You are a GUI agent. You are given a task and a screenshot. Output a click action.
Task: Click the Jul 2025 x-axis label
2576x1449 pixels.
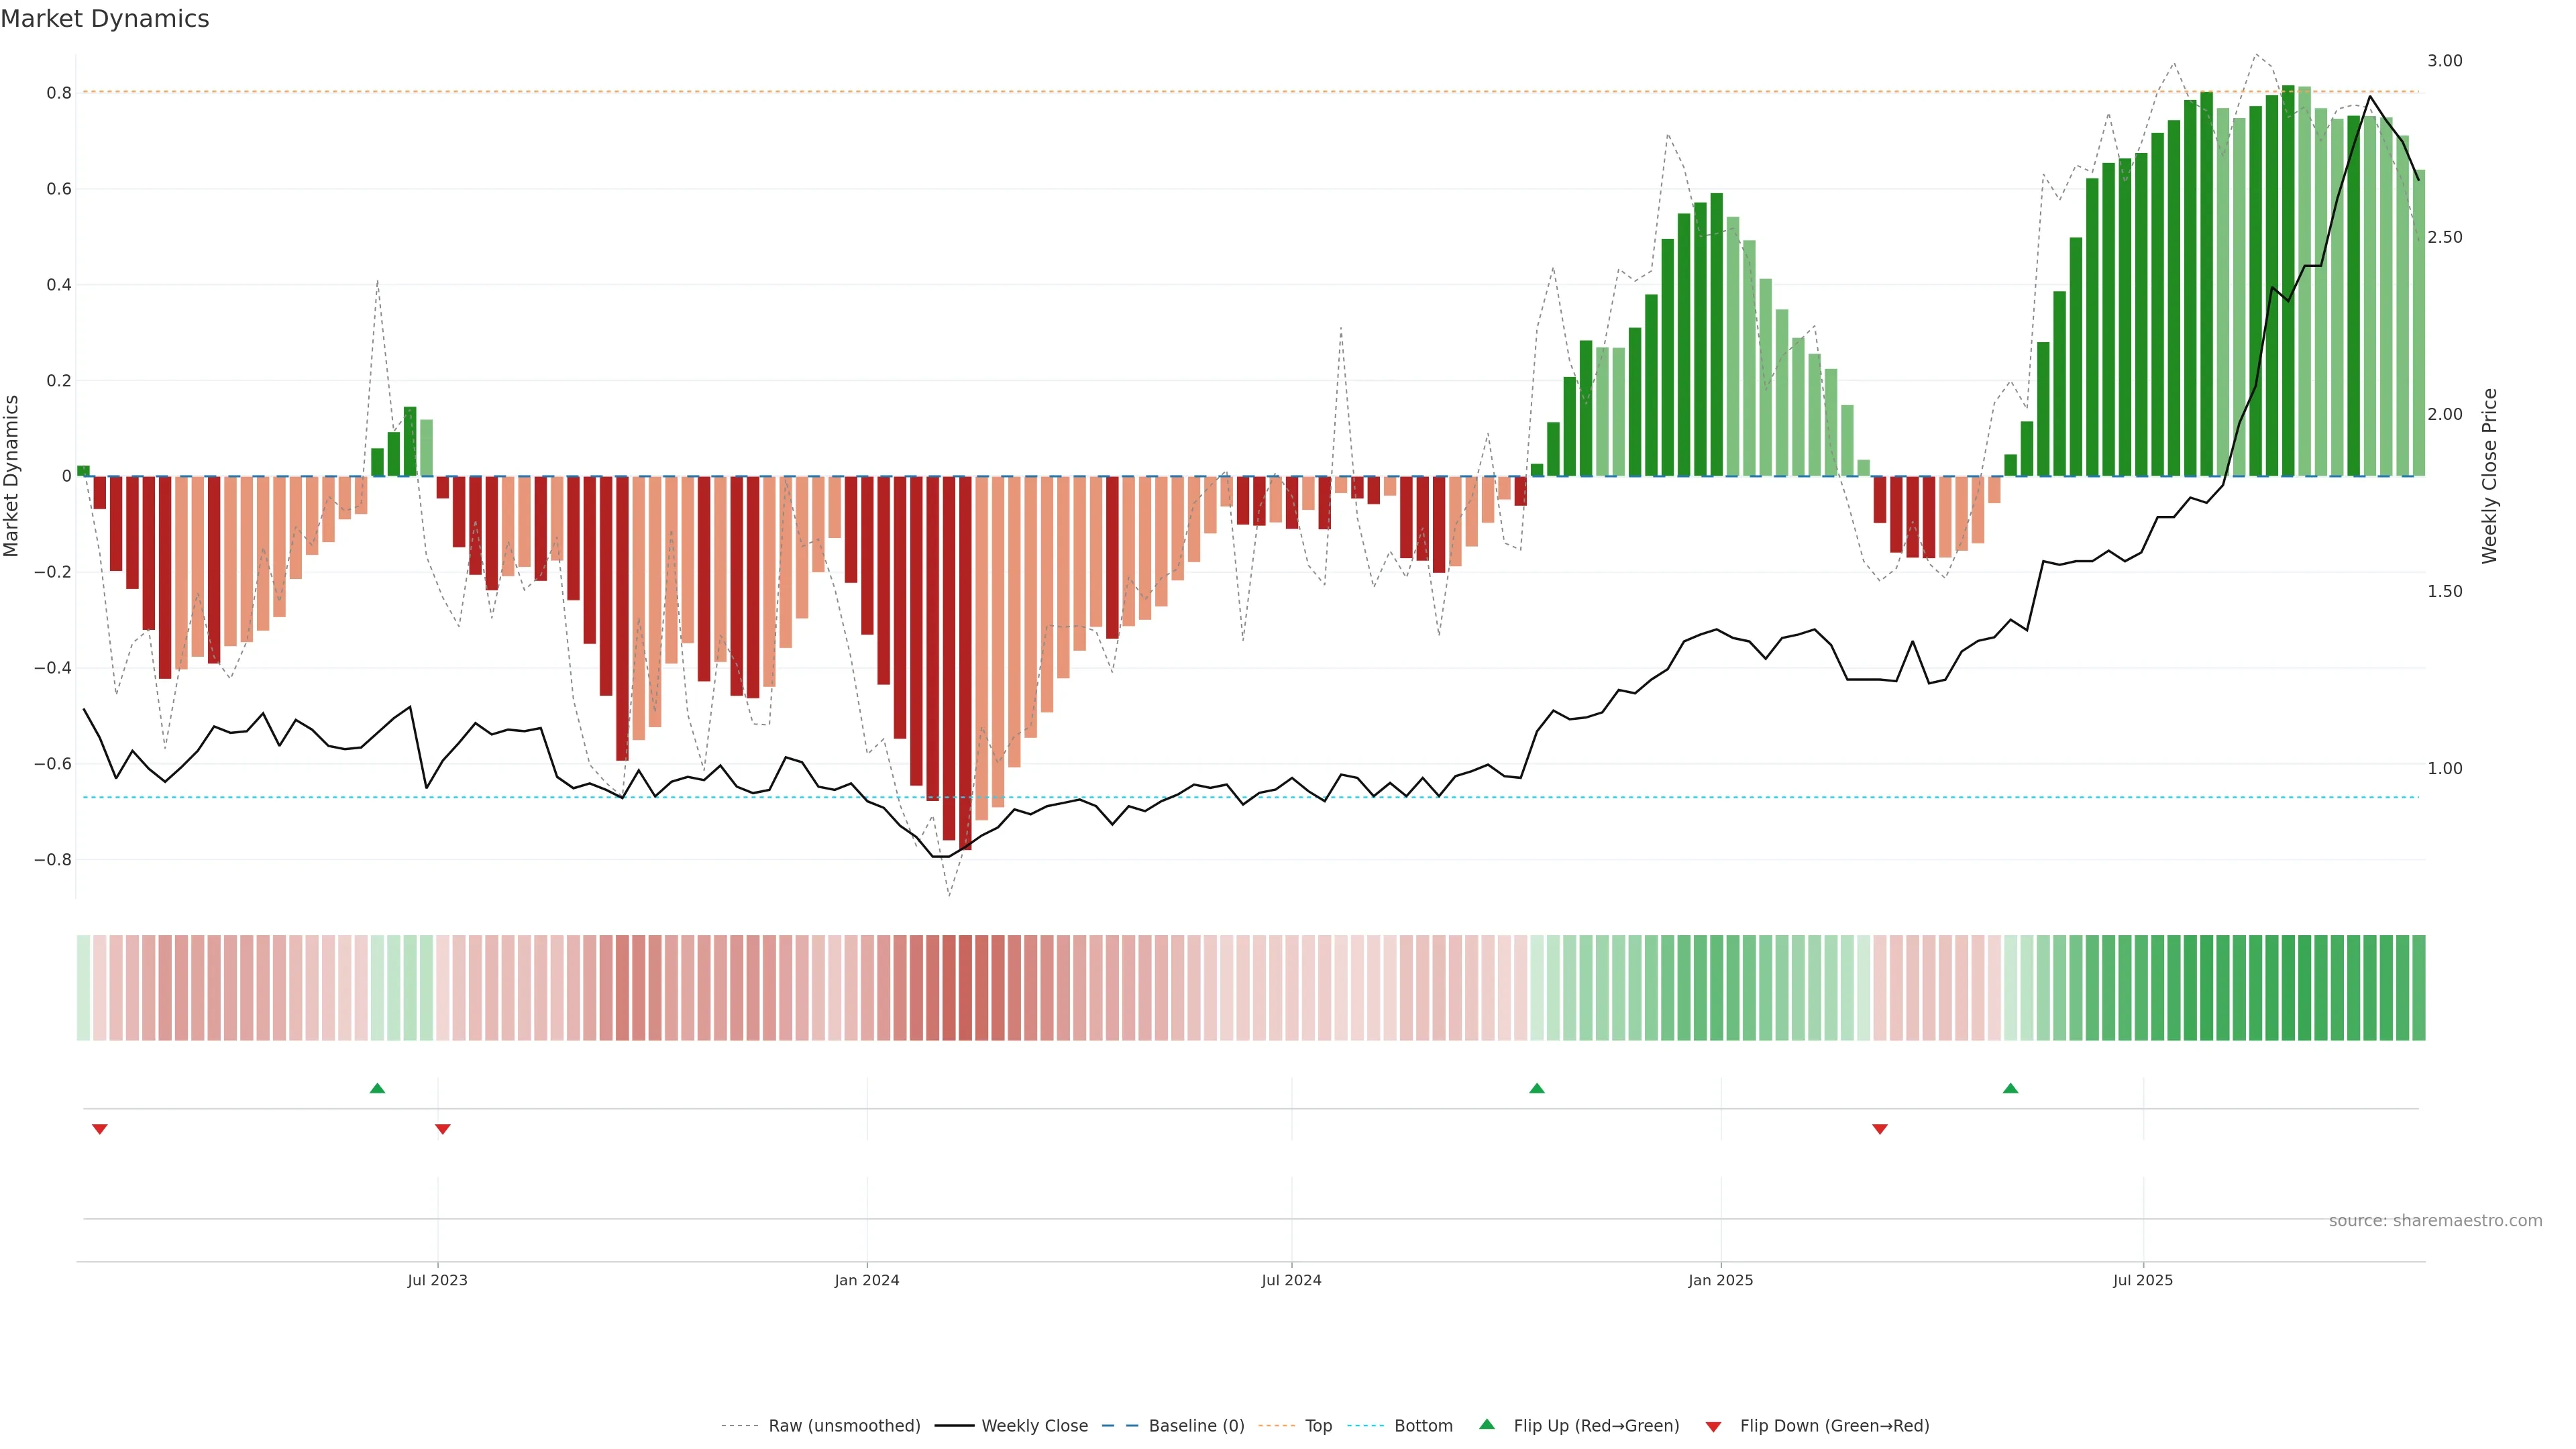point(2143,1280)
